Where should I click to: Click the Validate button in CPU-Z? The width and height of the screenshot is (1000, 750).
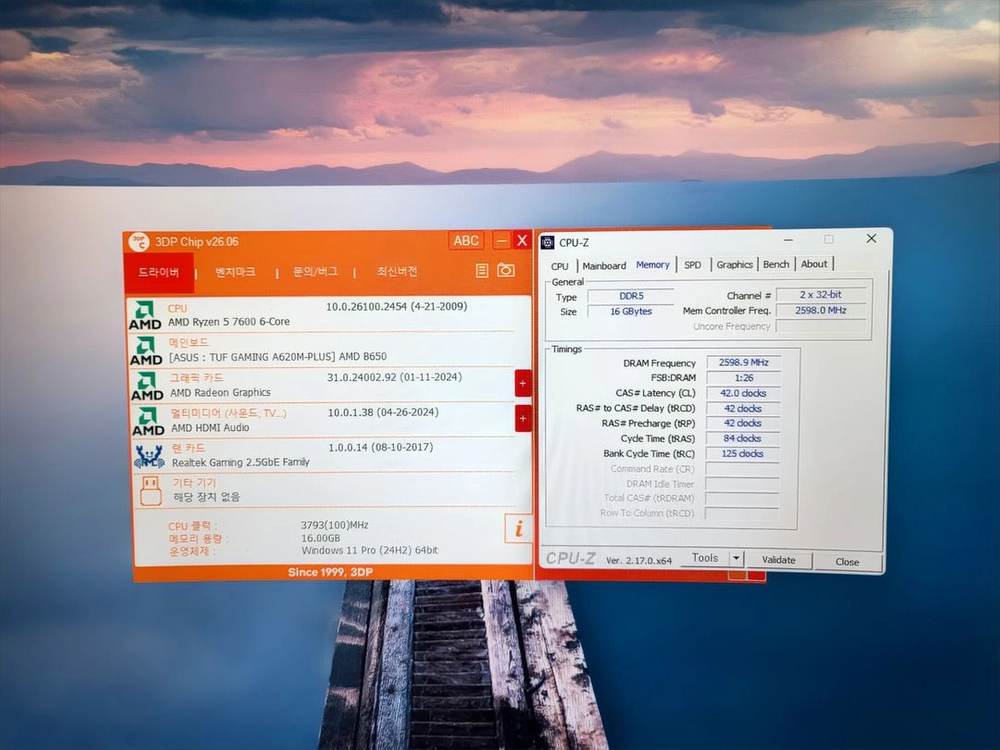(x=779, y=560)
